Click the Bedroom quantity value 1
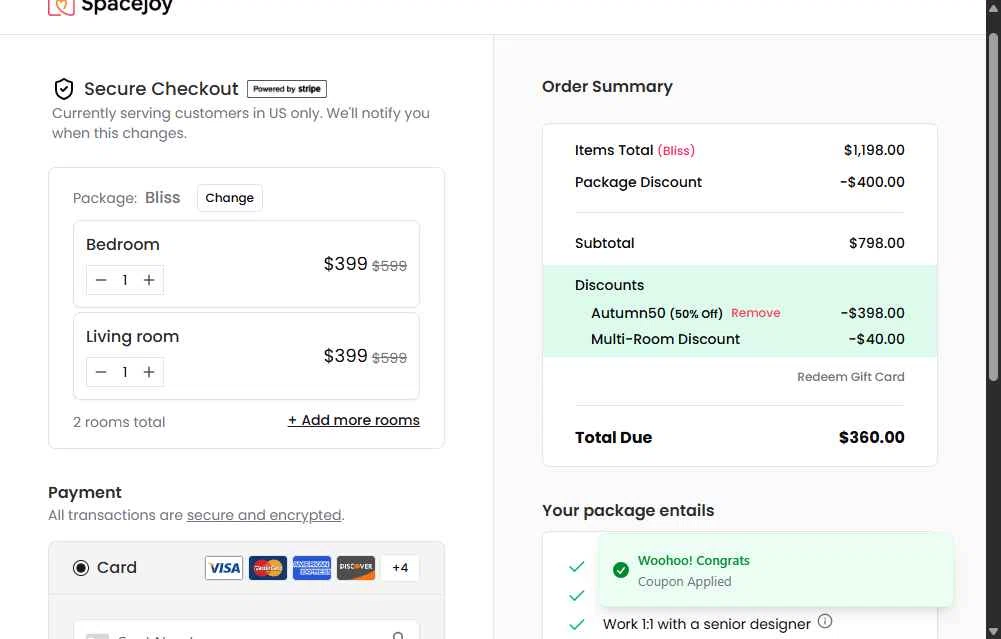 point(125,280)
